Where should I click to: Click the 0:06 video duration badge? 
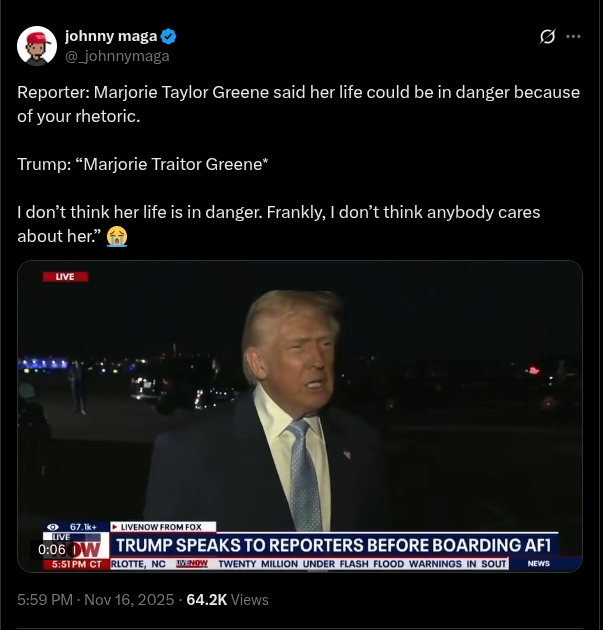pyautogui.click(x=52, y=549)
